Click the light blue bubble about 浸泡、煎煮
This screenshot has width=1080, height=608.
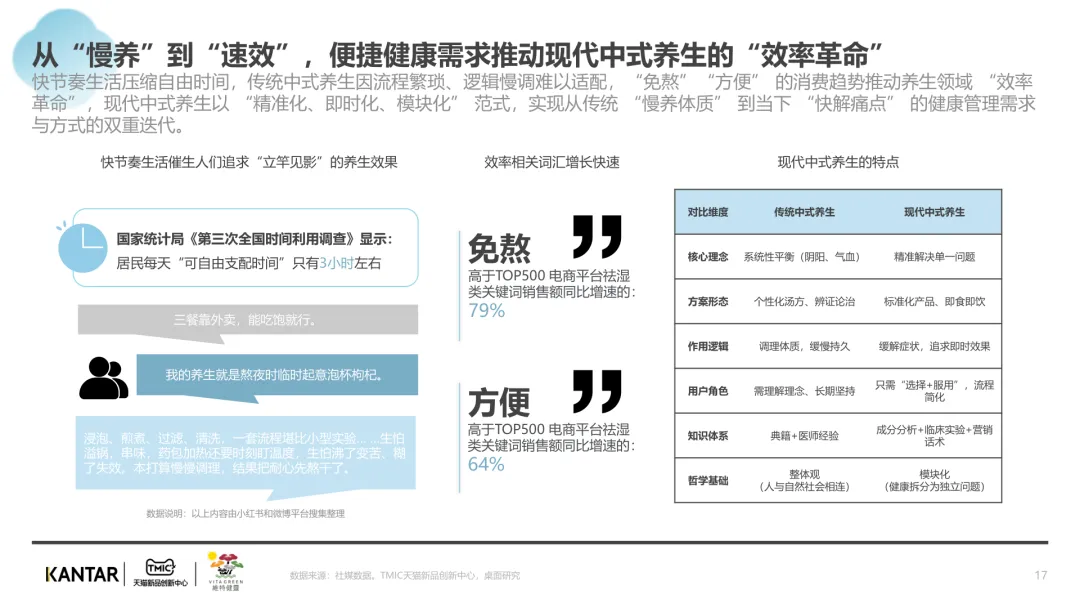coord(245,453)
